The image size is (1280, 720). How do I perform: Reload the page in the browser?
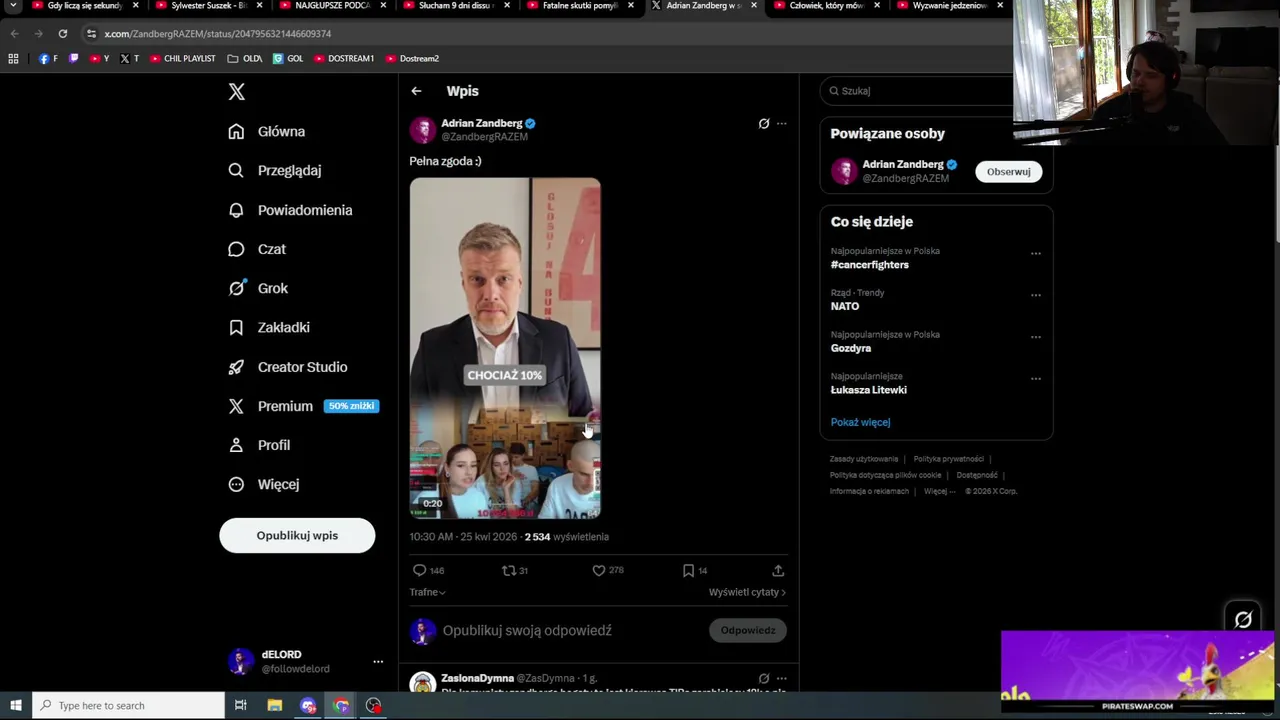click(x=62, y=33)
